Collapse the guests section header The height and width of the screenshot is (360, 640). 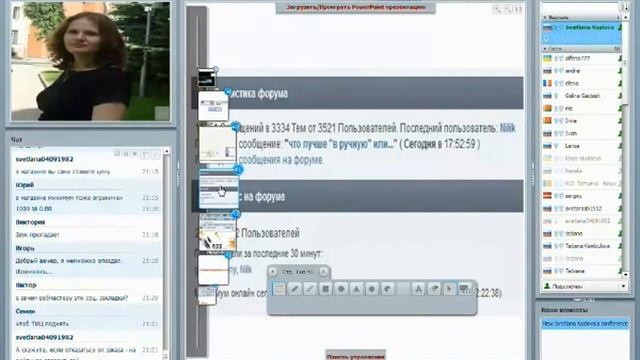(x=582, y=49)
